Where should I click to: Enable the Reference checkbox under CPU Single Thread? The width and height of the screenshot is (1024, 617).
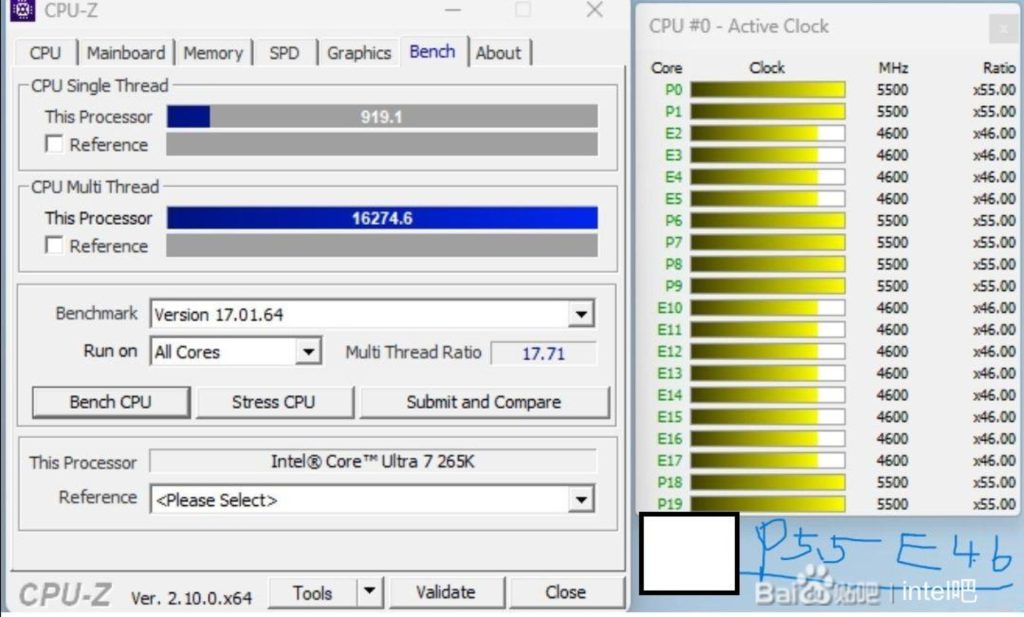pyautogui.click(x=55, y=144)
